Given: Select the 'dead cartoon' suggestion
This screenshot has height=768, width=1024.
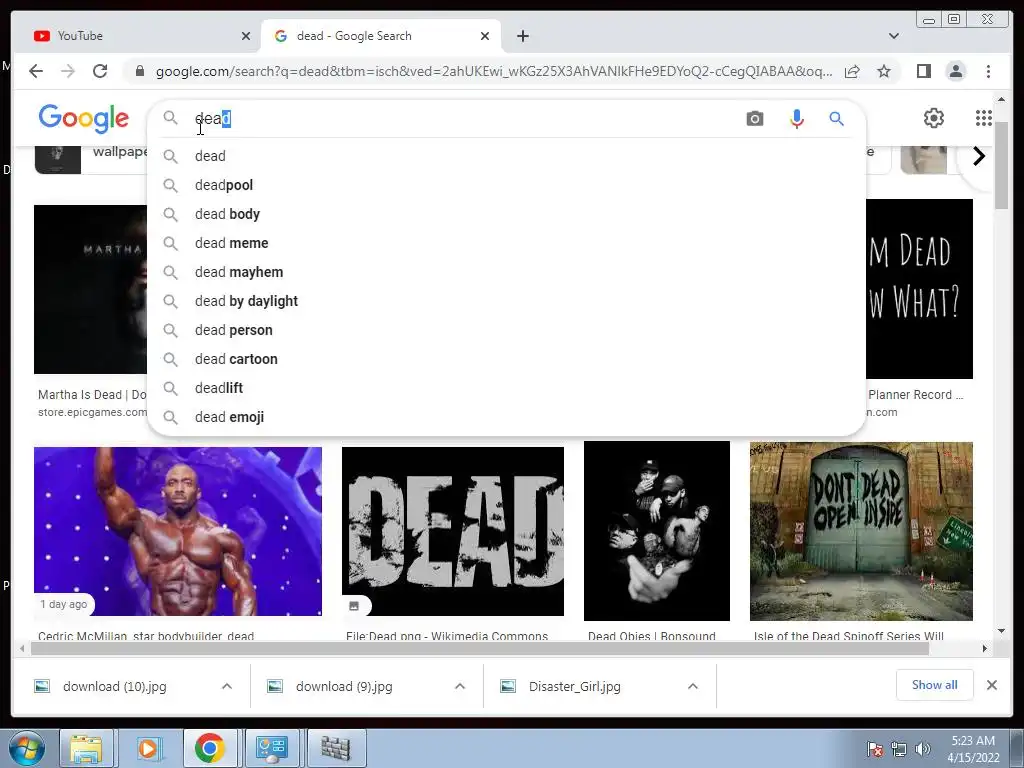Looking at the screenshot, I should pyautogui.click(x=506, y=359).
